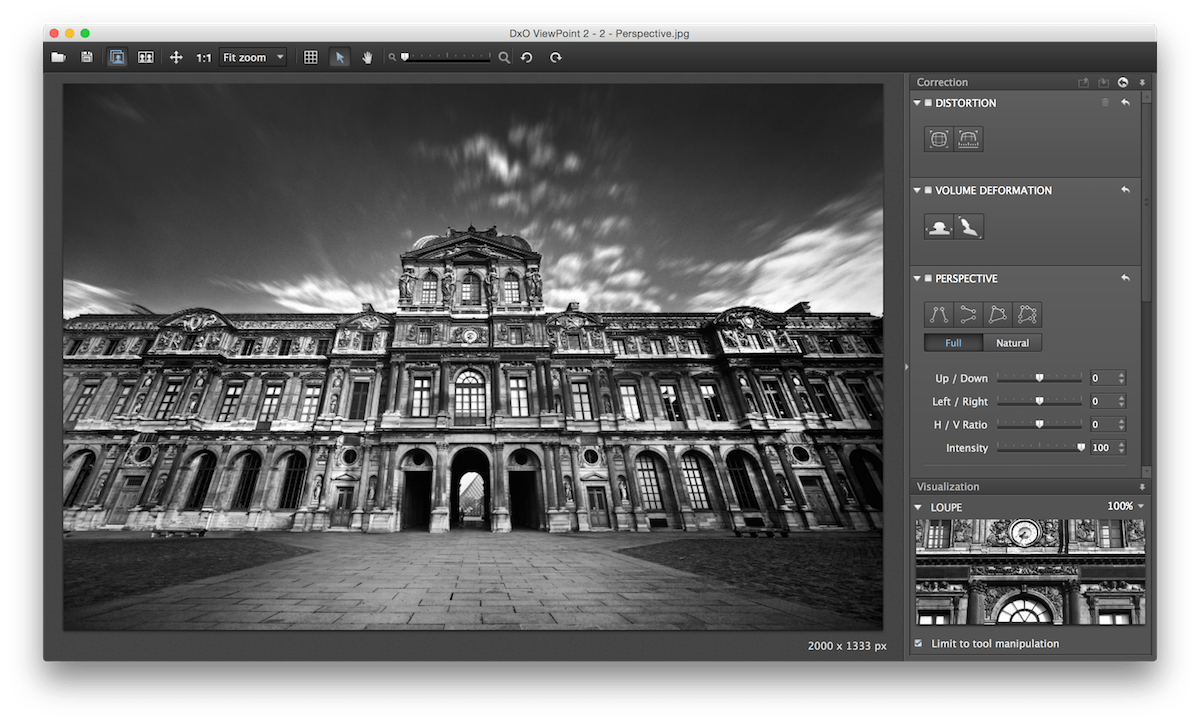
Task: Rotate image counterclockwise
Action: click(527, 58)
